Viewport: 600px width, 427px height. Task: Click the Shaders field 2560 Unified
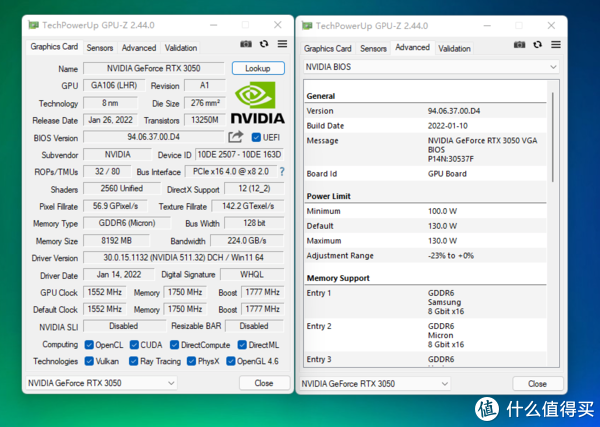122,189
